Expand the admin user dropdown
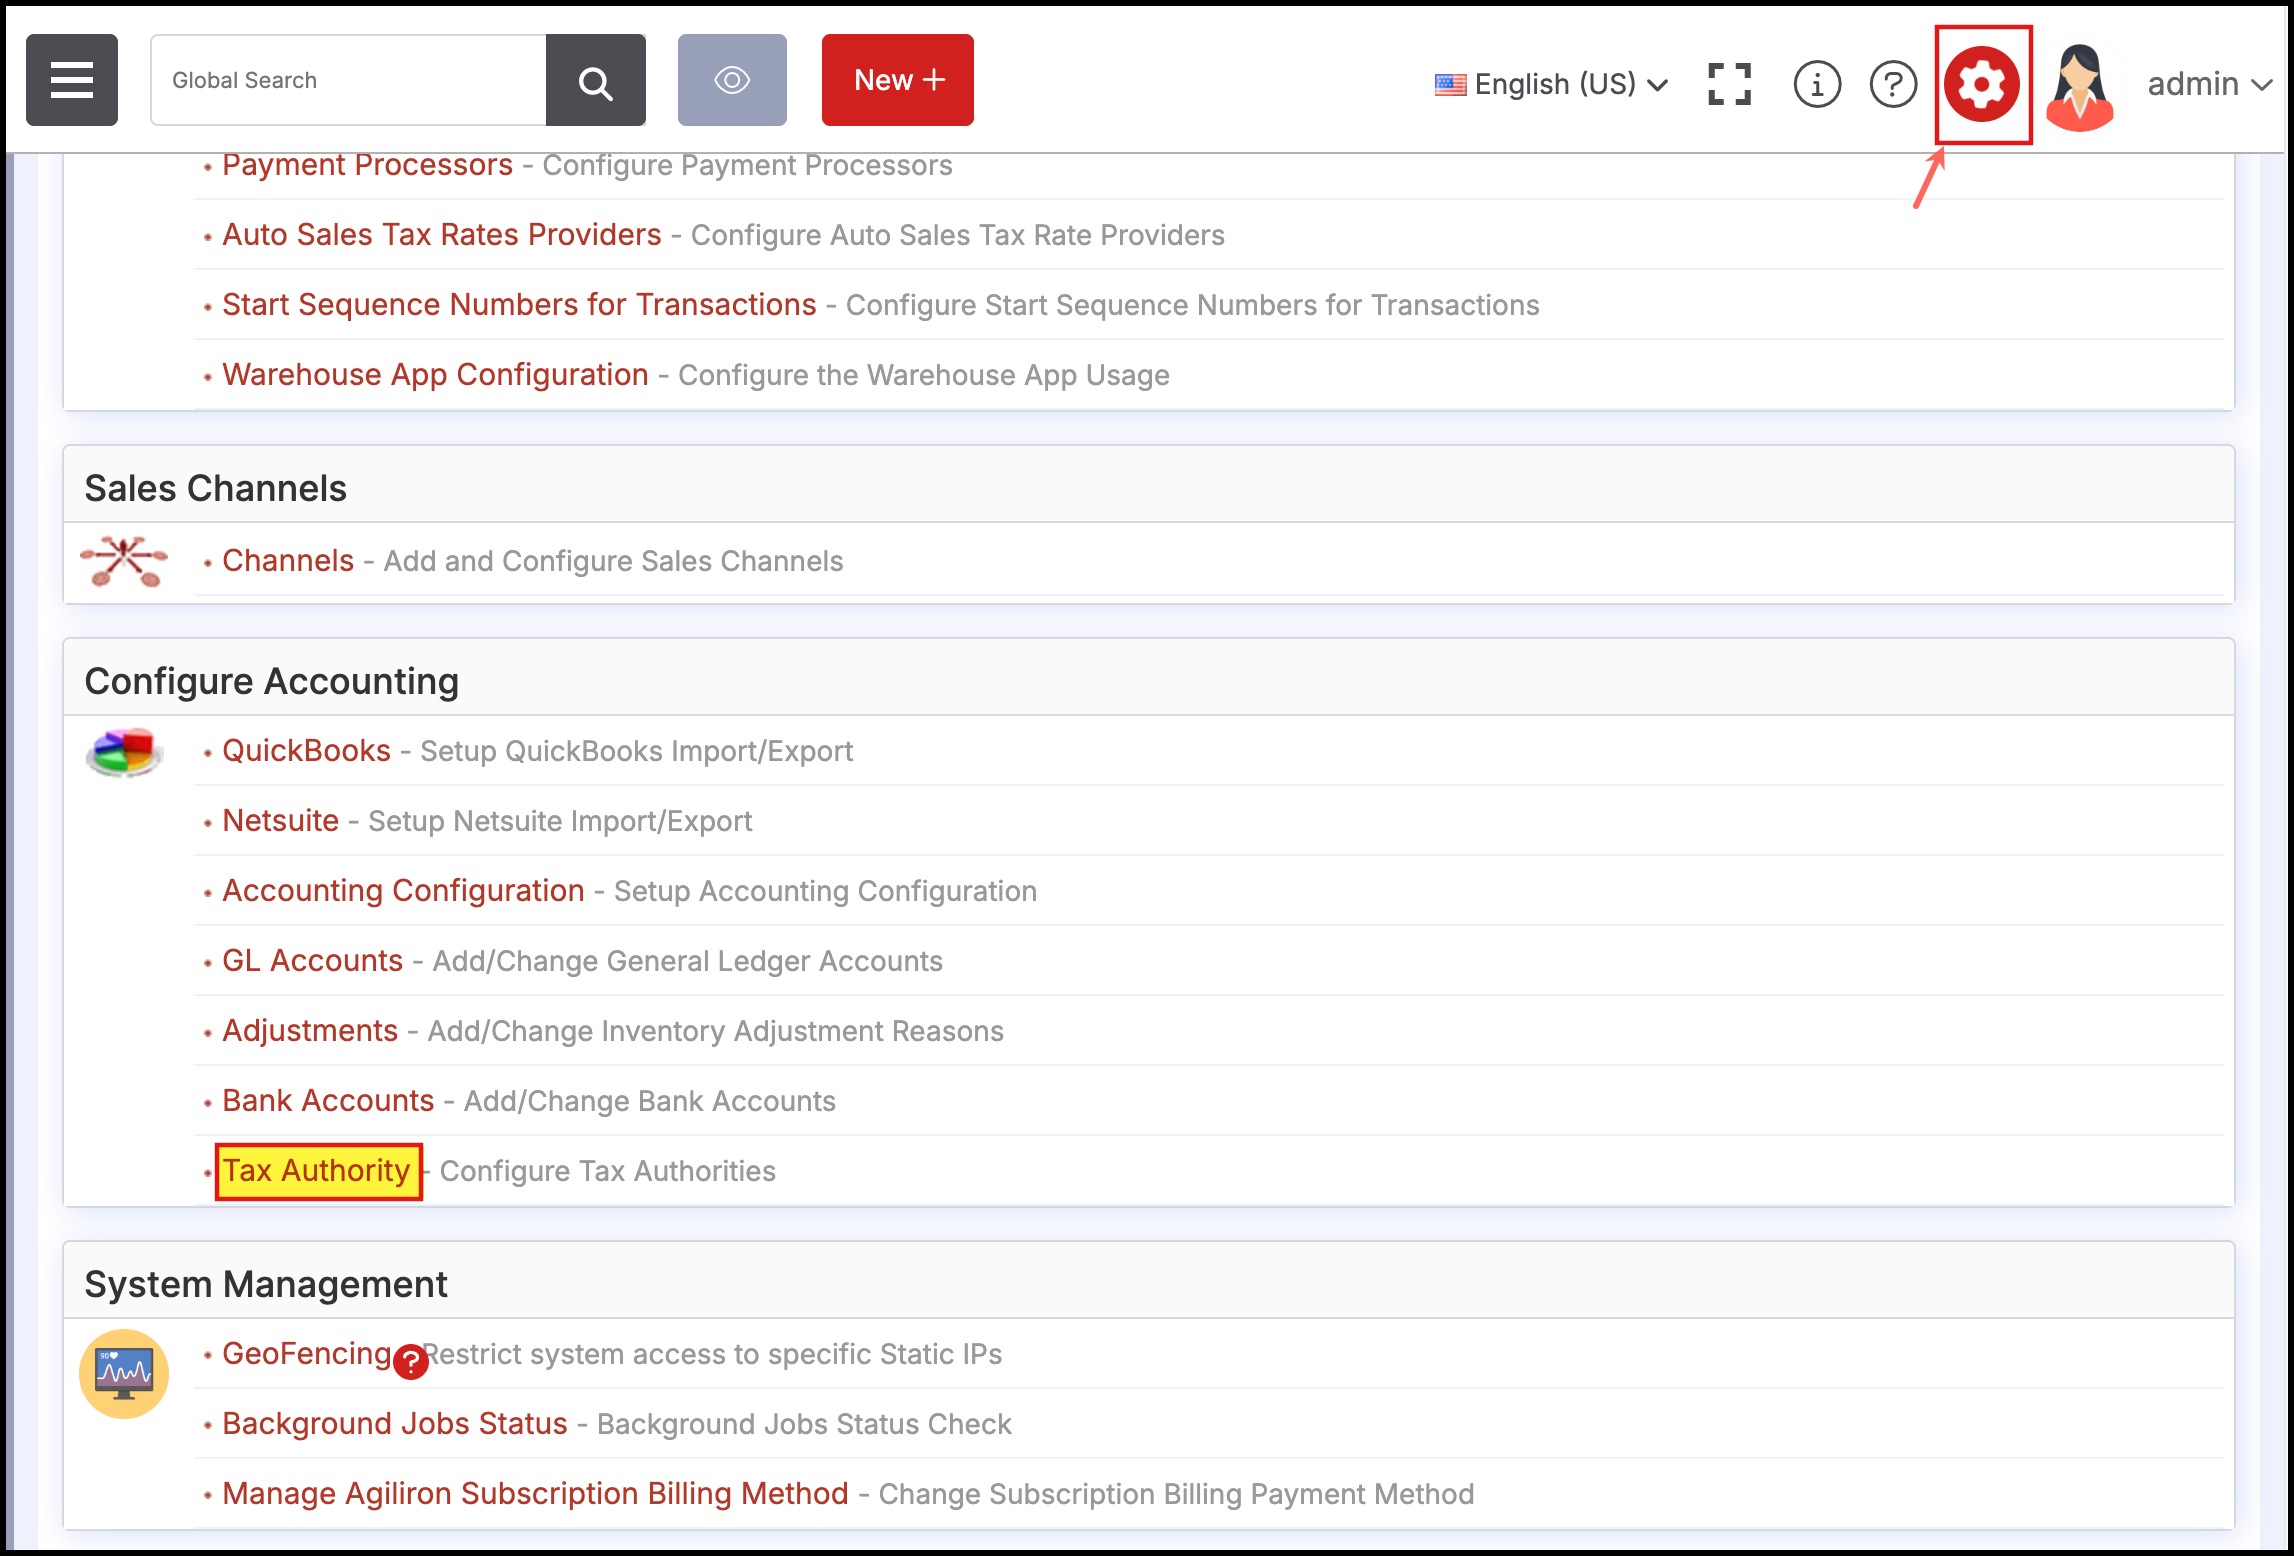This screenshot has width=2294, height=1556. [x=2208, y=84]
